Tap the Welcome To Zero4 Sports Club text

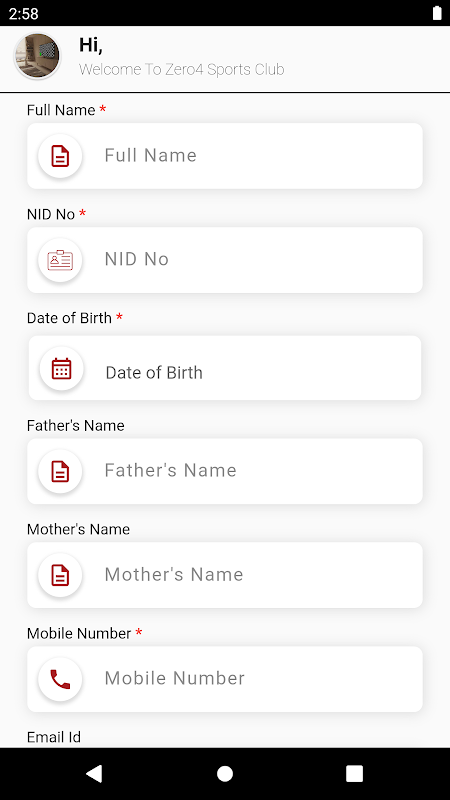click(182, 69)
